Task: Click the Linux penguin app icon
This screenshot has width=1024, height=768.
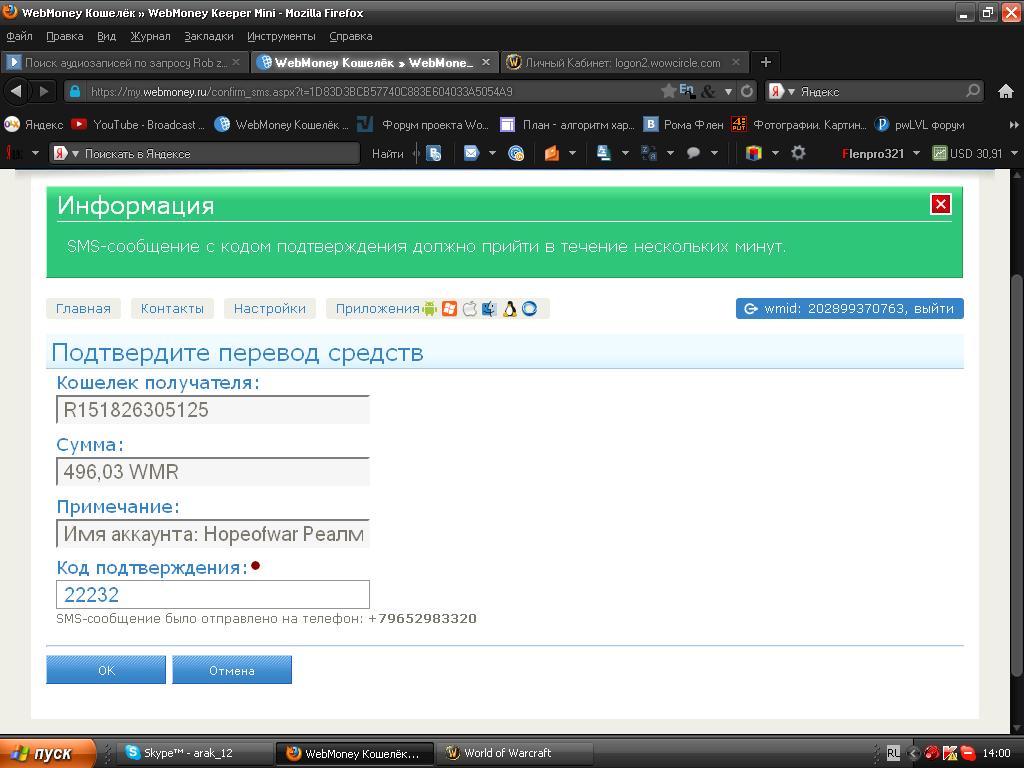Action: pos(509,309)
